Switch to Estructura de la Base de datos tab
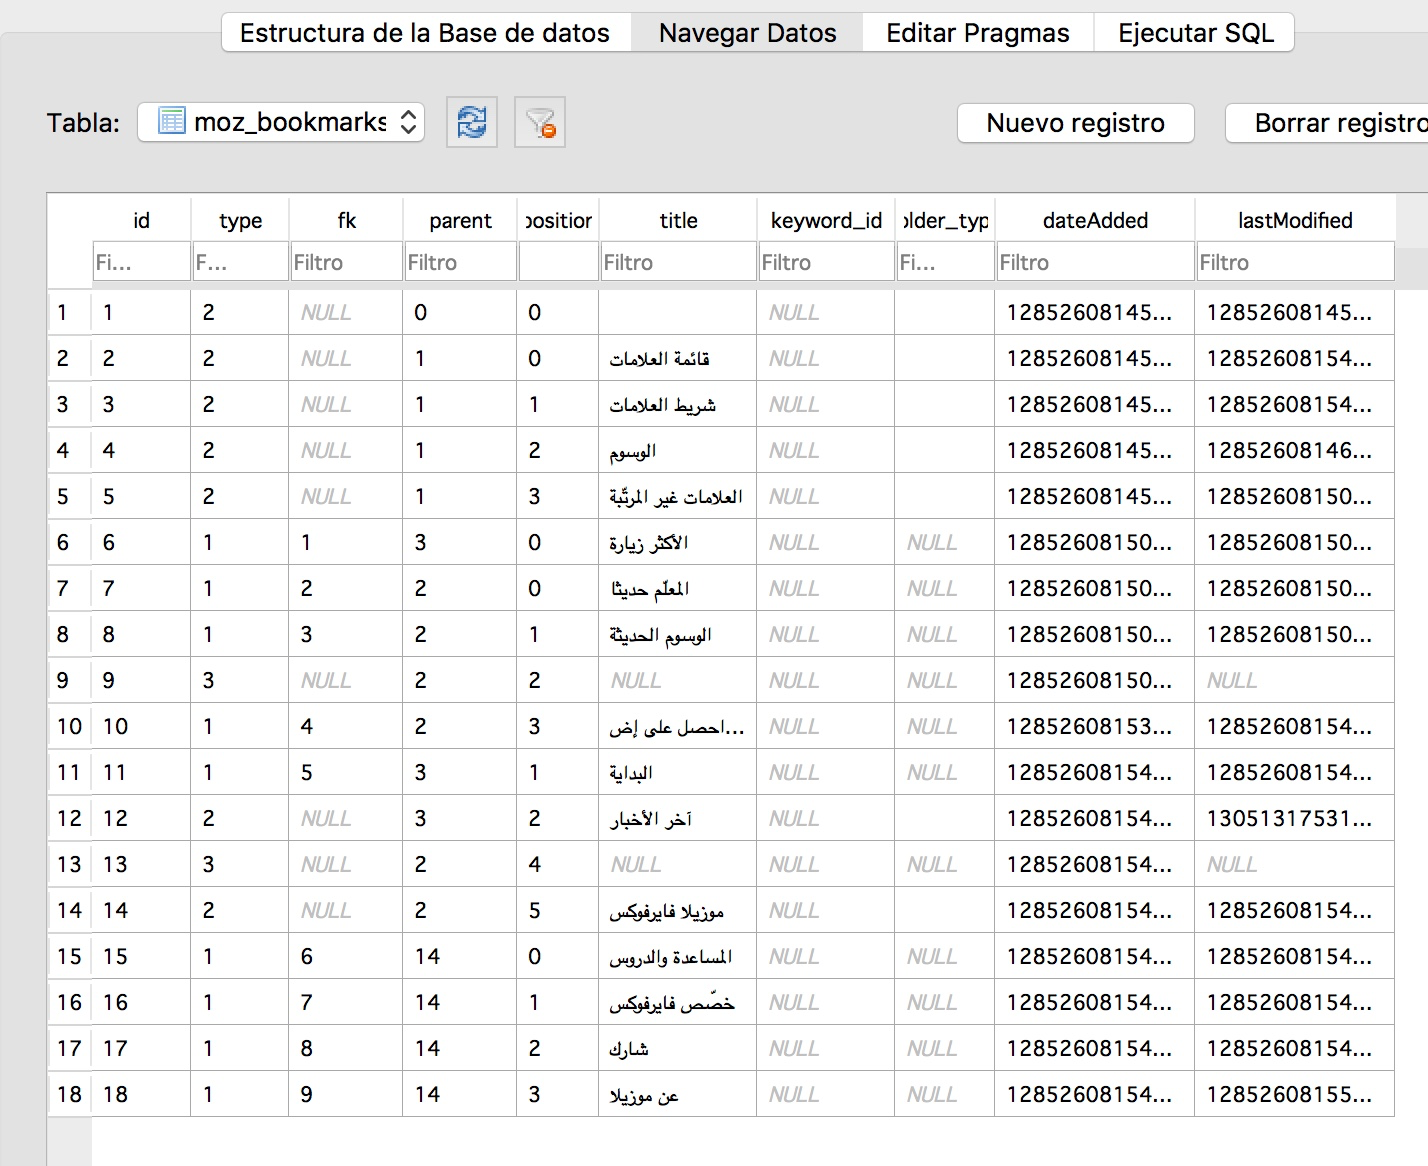Screen dimensions: 1428x1166 (x=425, y=33)
